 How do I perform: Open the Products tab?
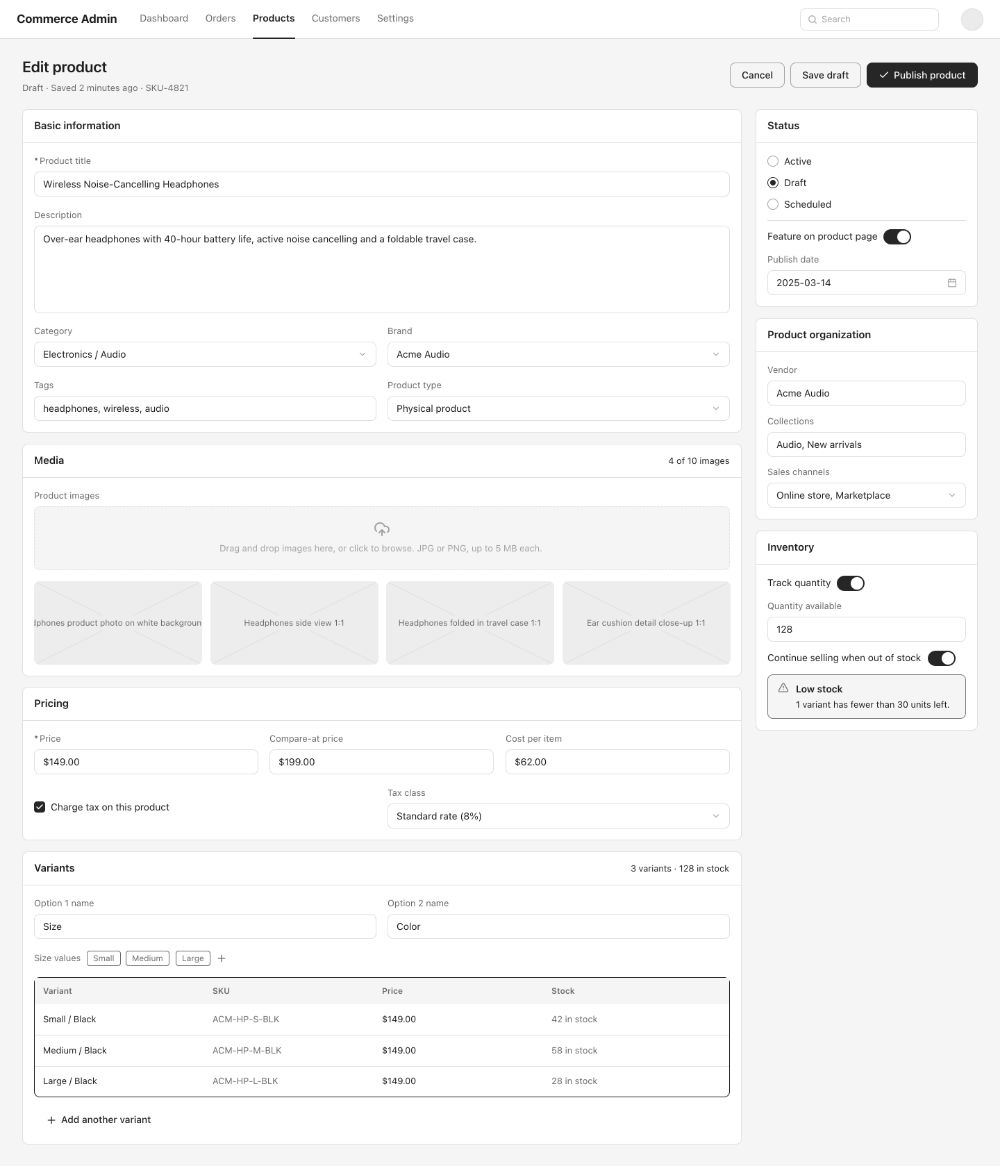tap(274, 19)
